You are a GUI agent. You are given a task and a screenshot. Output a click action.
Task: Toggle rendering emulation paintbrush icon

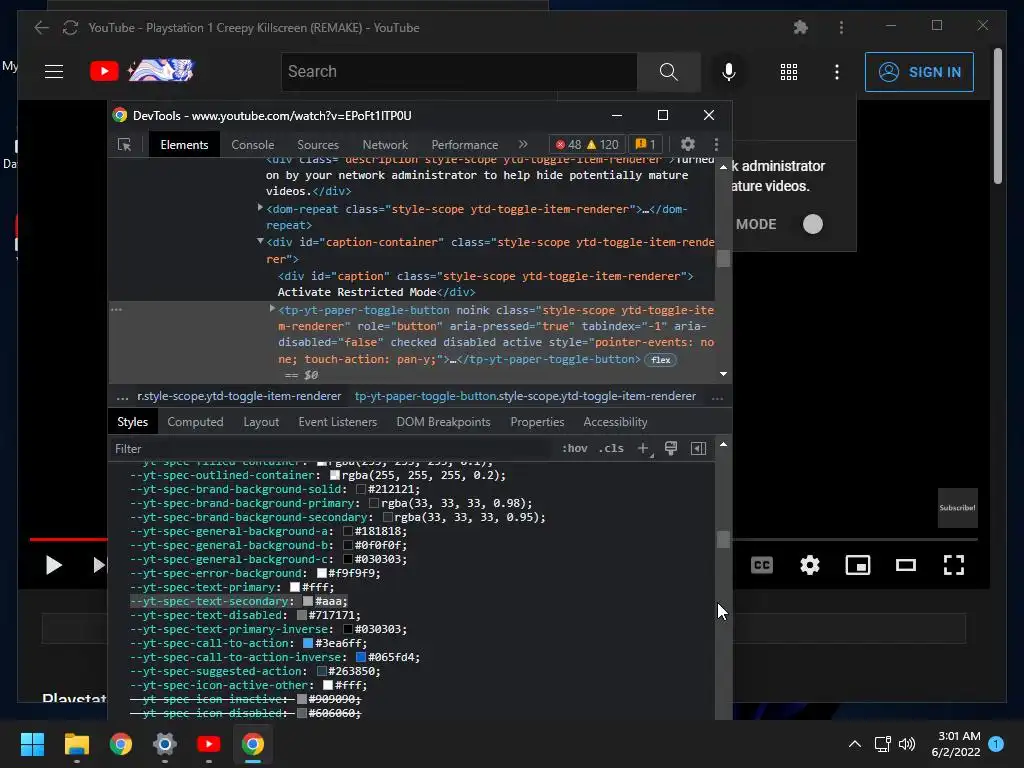coord(671,448)
